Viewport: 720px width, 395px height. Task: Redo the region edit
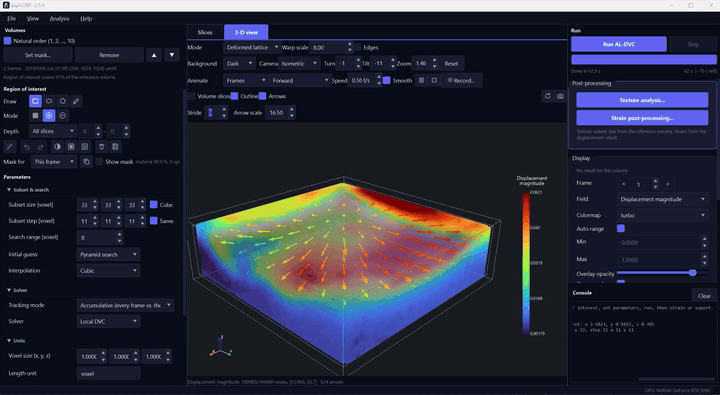(40, 147)
